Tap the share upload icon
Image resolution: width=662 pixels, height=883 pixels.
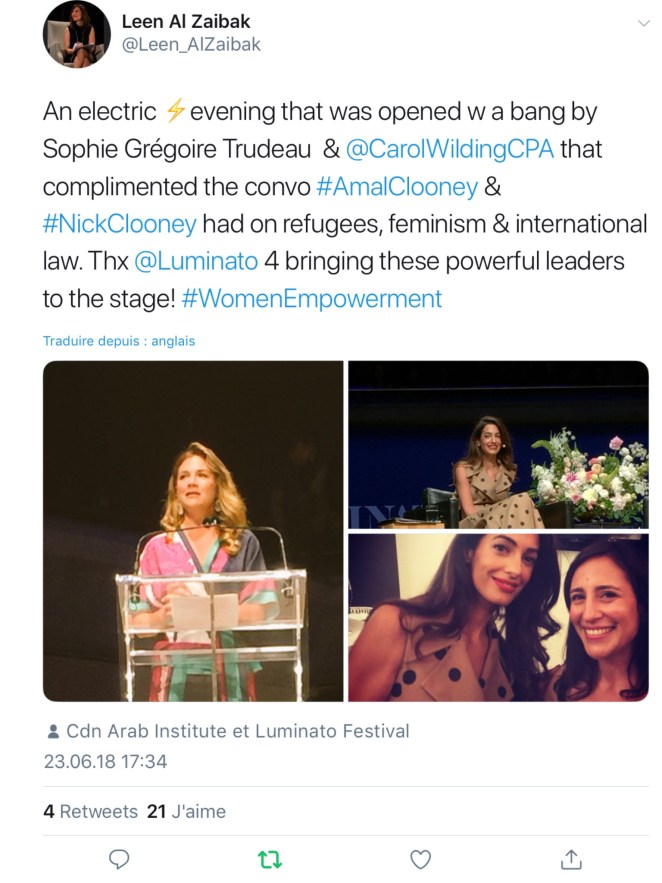tap(571, 859)
